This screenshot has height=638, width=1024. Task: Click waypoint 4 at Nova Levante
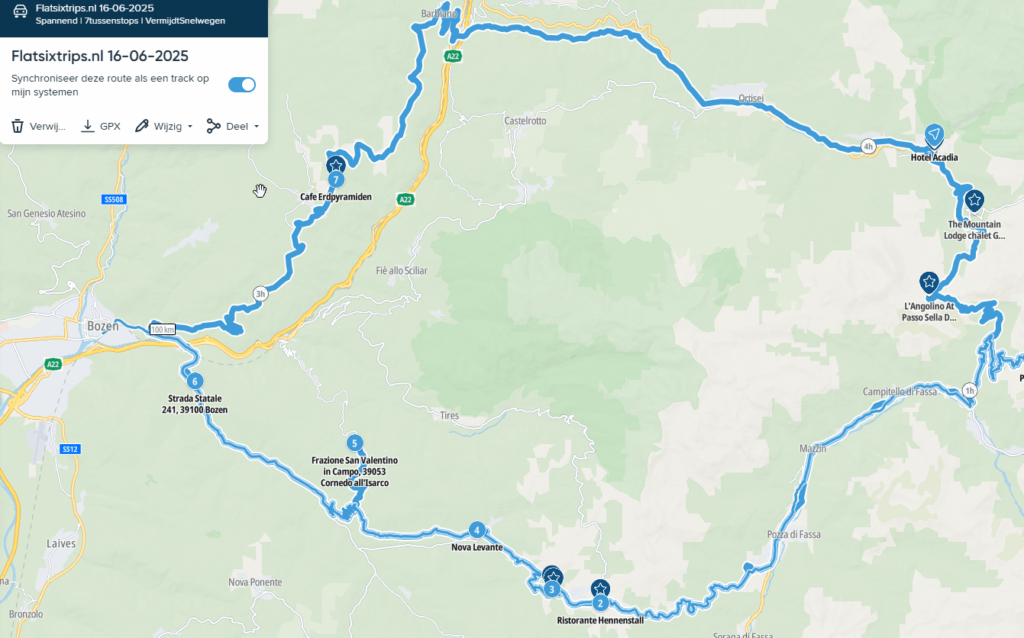point(477,530)
